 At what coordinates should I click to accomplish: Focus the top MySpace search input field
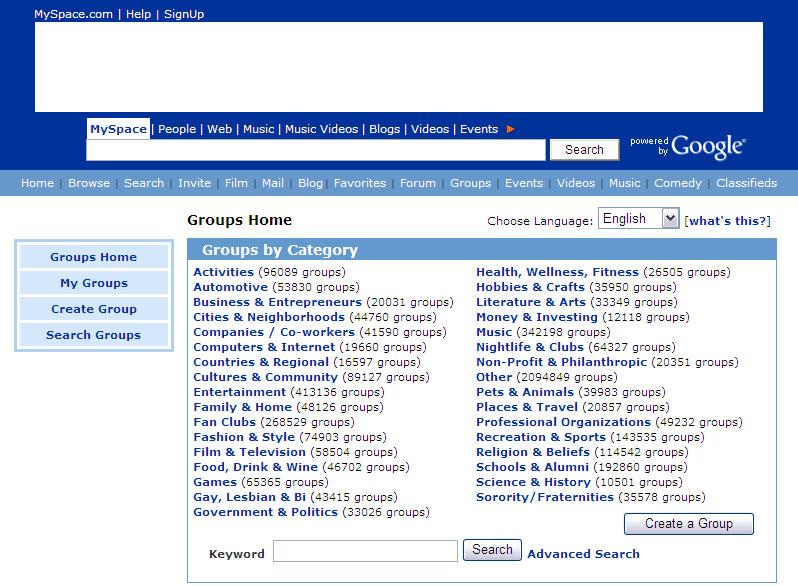[316, 150]
